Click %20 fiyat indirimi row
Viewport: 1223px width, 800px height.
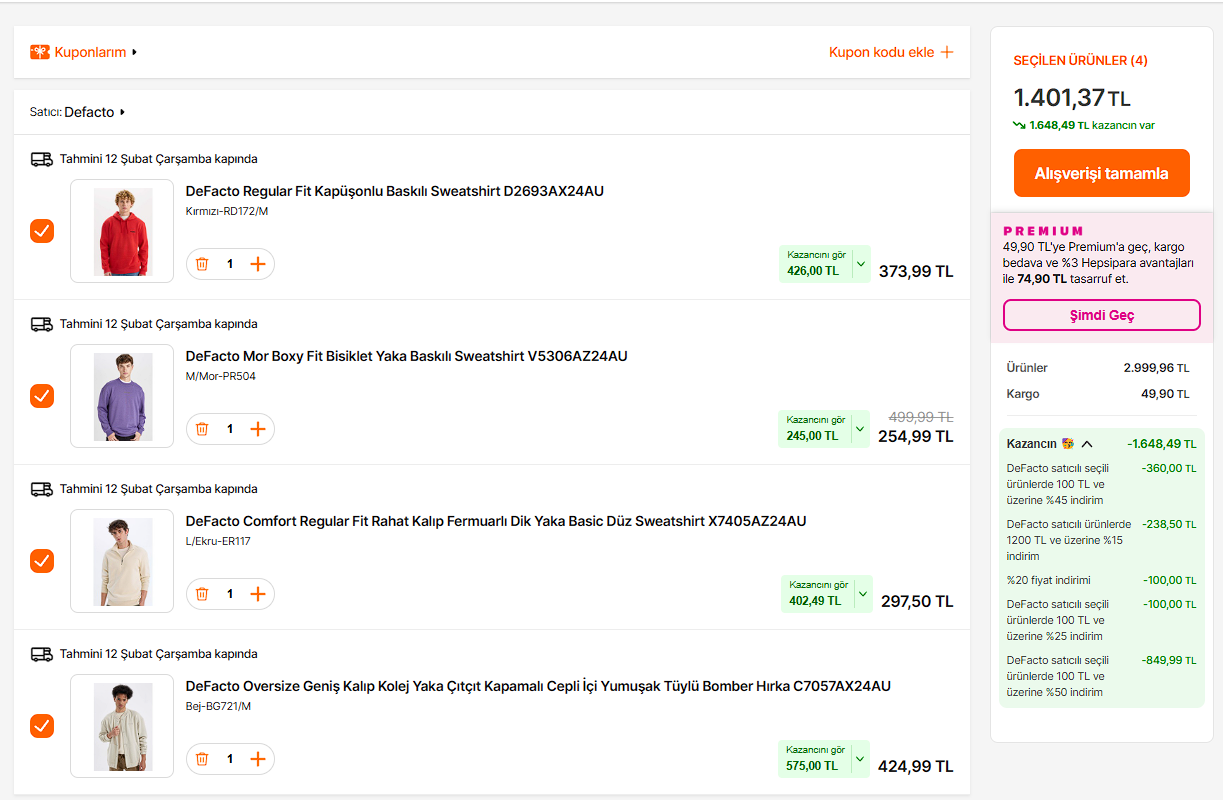(x=1101, y=580)
